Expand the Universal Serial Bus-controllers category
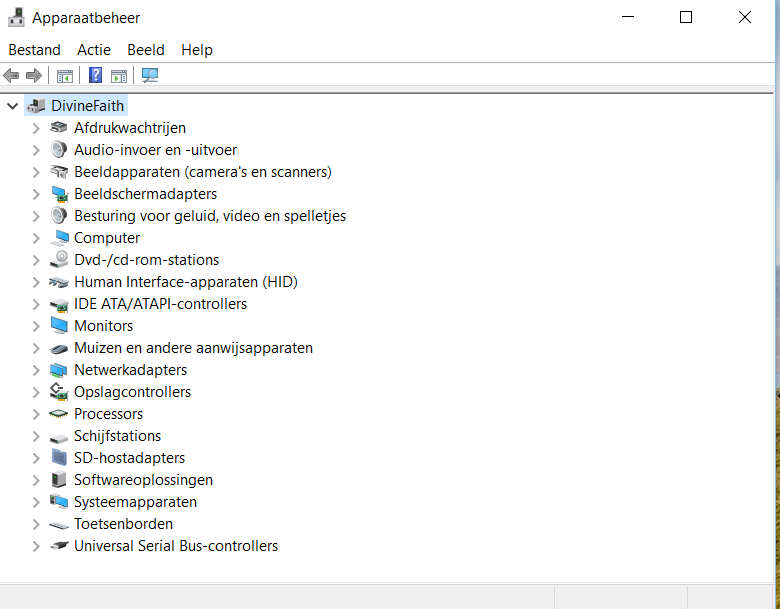 tap(36, 546)
